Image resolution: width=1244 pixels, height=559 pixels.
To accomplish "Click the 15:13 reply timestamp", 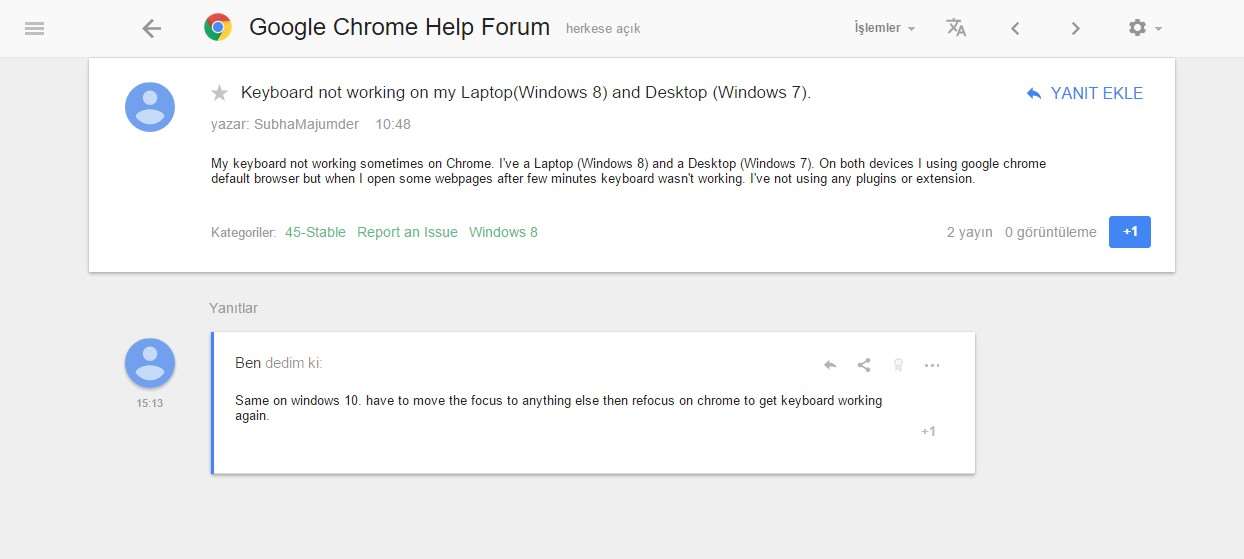I will [x=150, y=404].
